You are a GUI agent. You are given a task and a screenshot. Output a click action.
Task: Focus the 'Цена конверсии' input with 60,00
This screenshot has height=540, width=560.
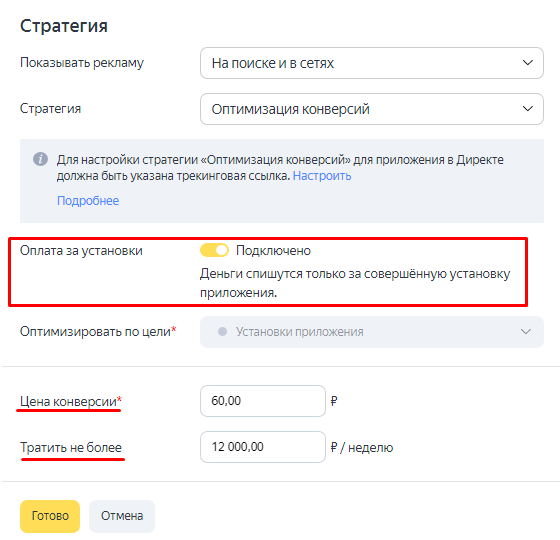(263, 401)
